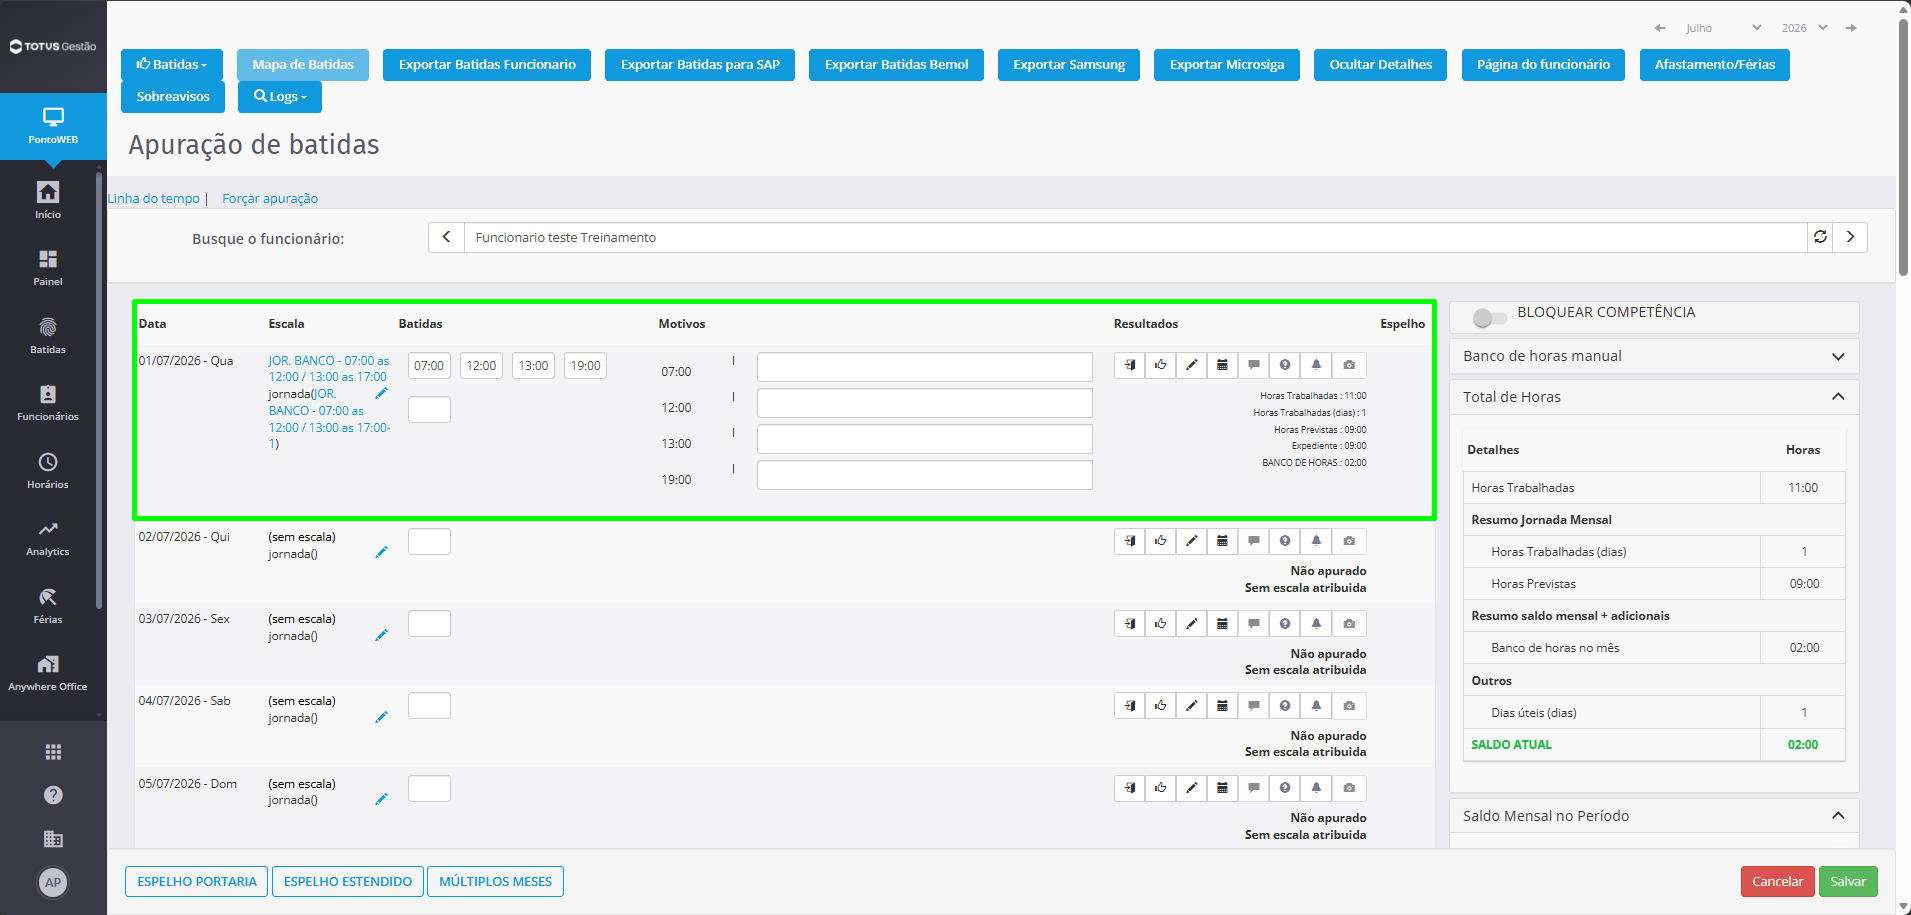Click the camera icon on 01/07/2026 row
The width and height of the screenshot is (1911, 915).
pos(1349,365)
